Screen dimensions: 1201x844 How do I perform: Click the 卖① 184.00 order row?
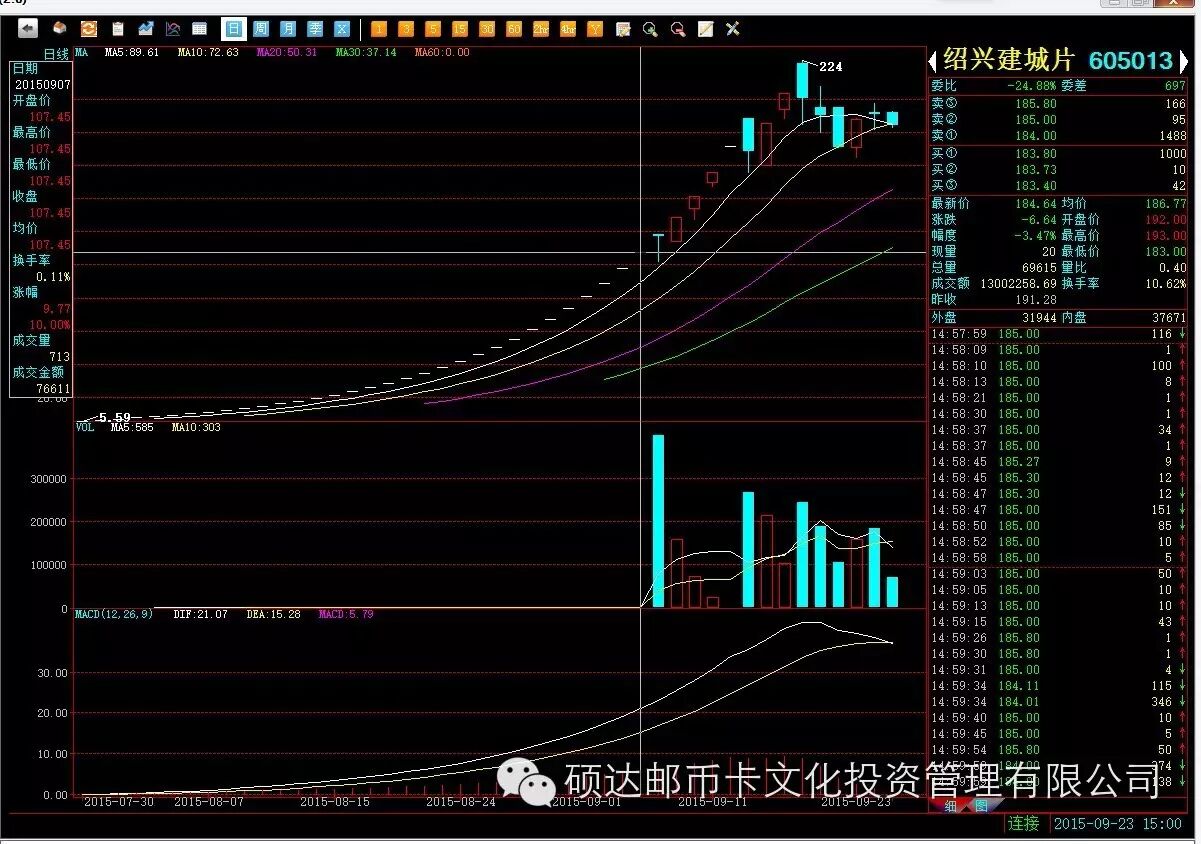[1058, 135]
